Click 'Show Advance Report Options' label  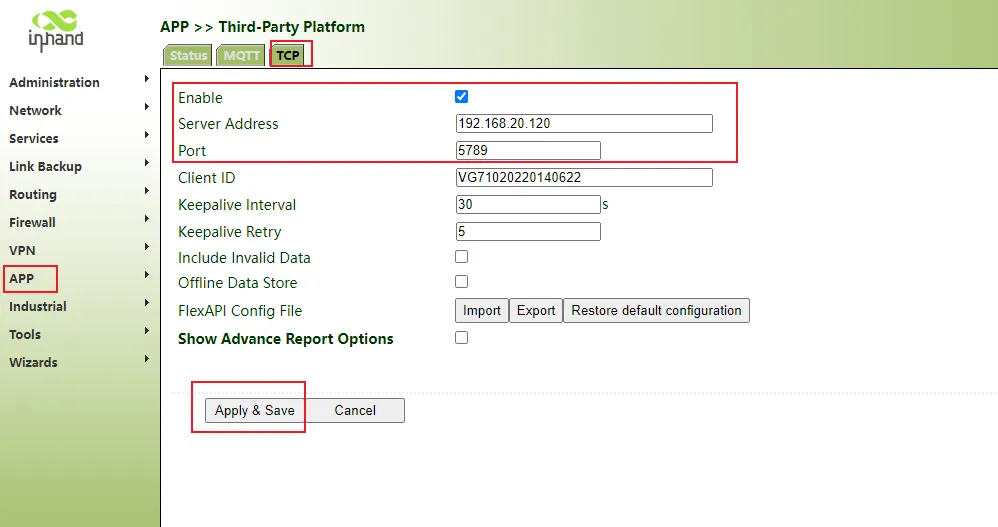(286, 339)
